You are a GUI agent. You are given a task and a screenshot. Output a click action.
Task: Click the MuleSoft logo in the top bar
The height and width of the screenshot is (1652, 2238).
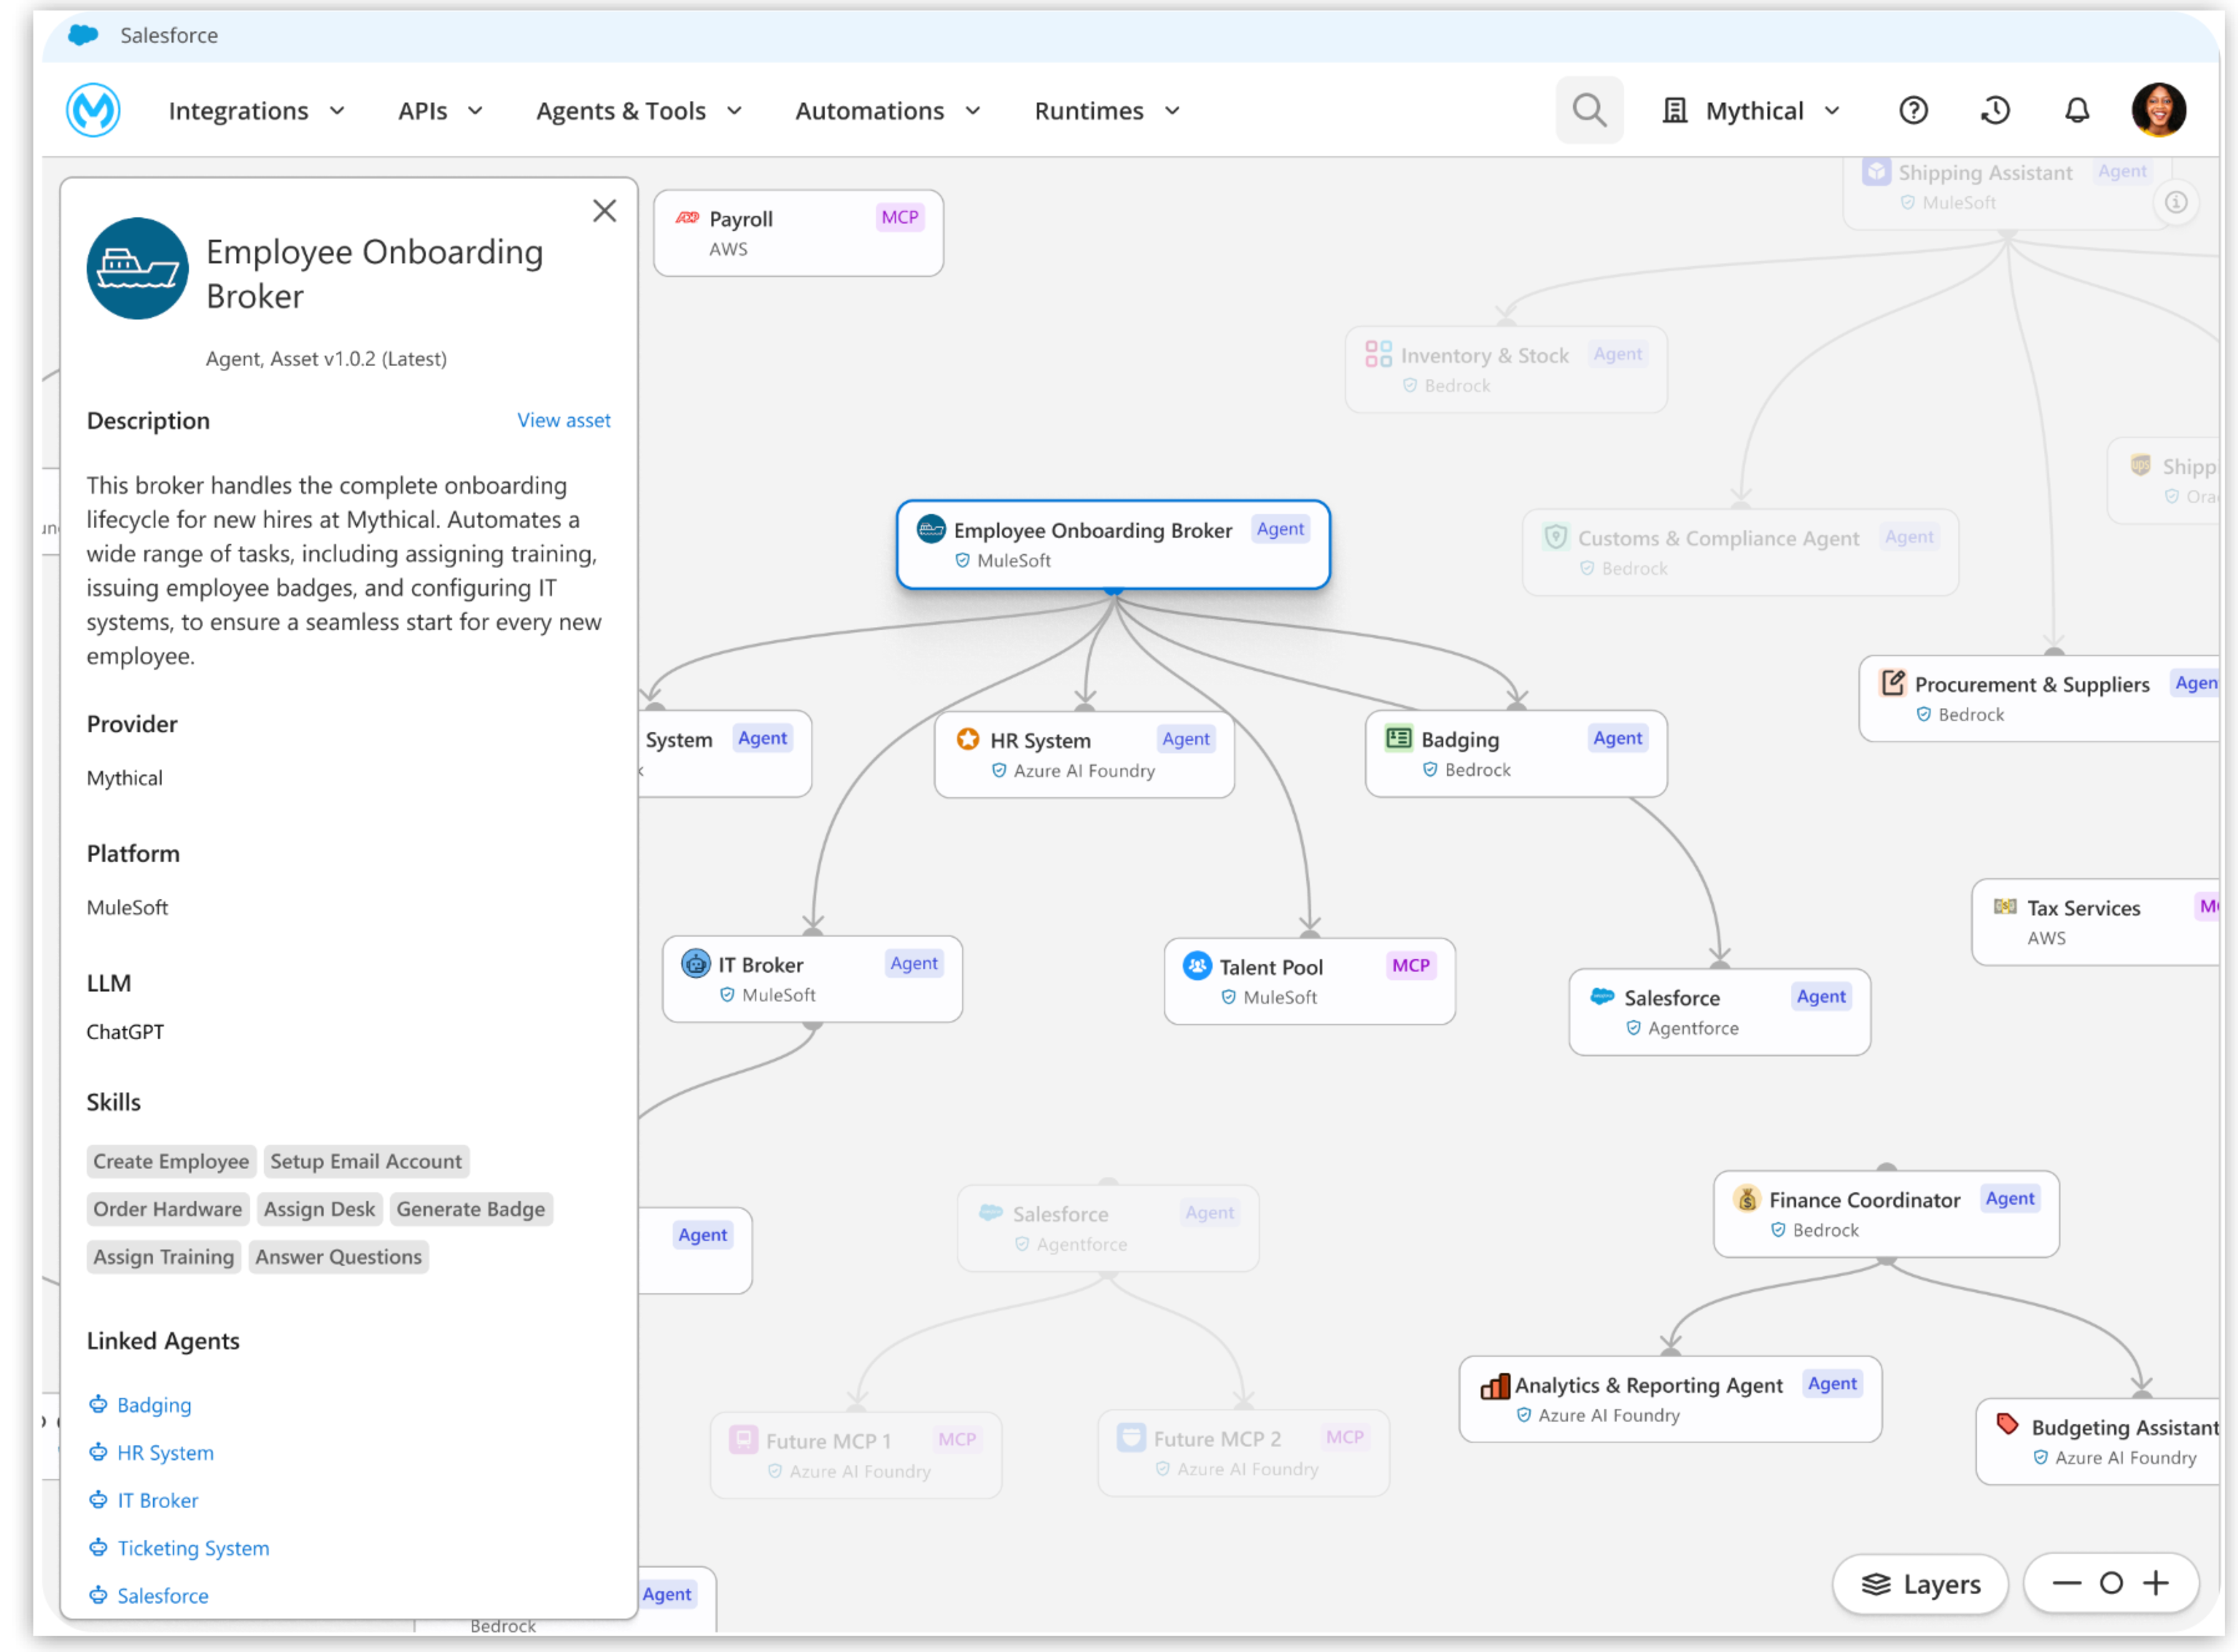pyautogui.click(x=93, y=110)
